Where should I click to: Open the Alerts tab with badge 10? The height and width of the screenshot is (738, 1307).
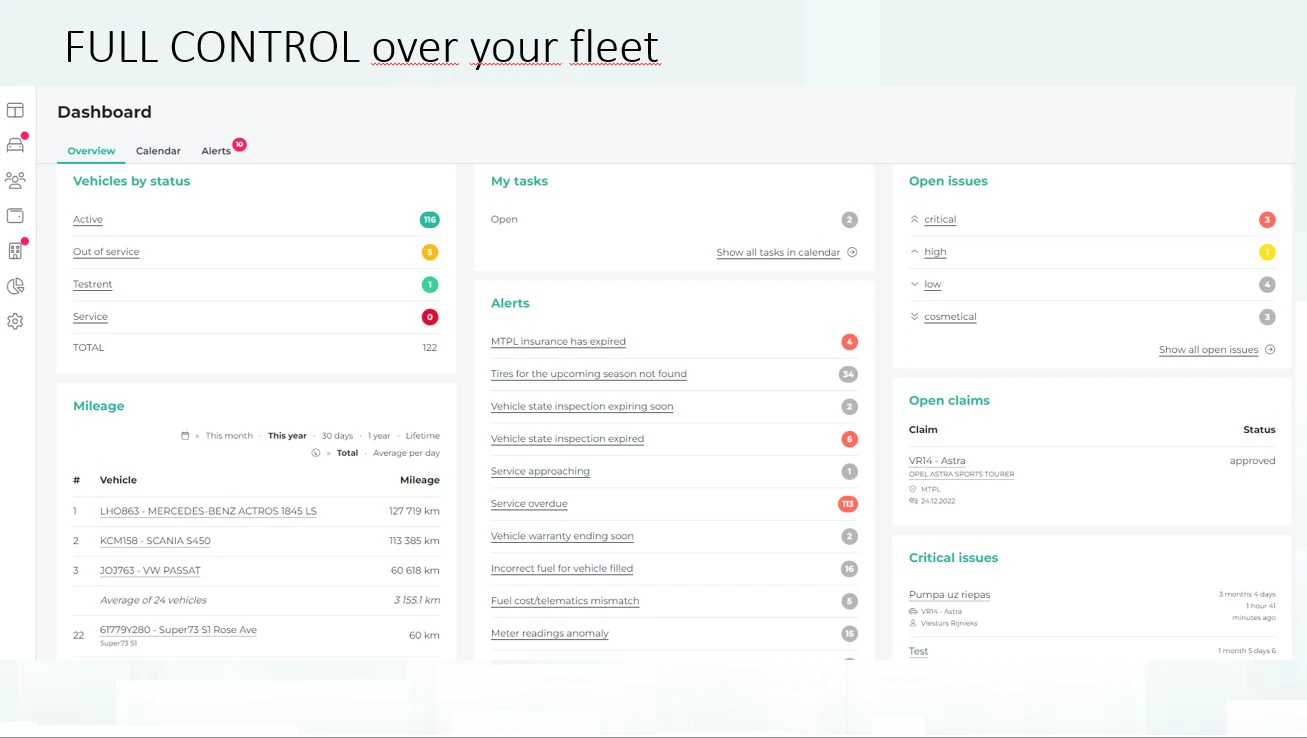pos(216,150)
